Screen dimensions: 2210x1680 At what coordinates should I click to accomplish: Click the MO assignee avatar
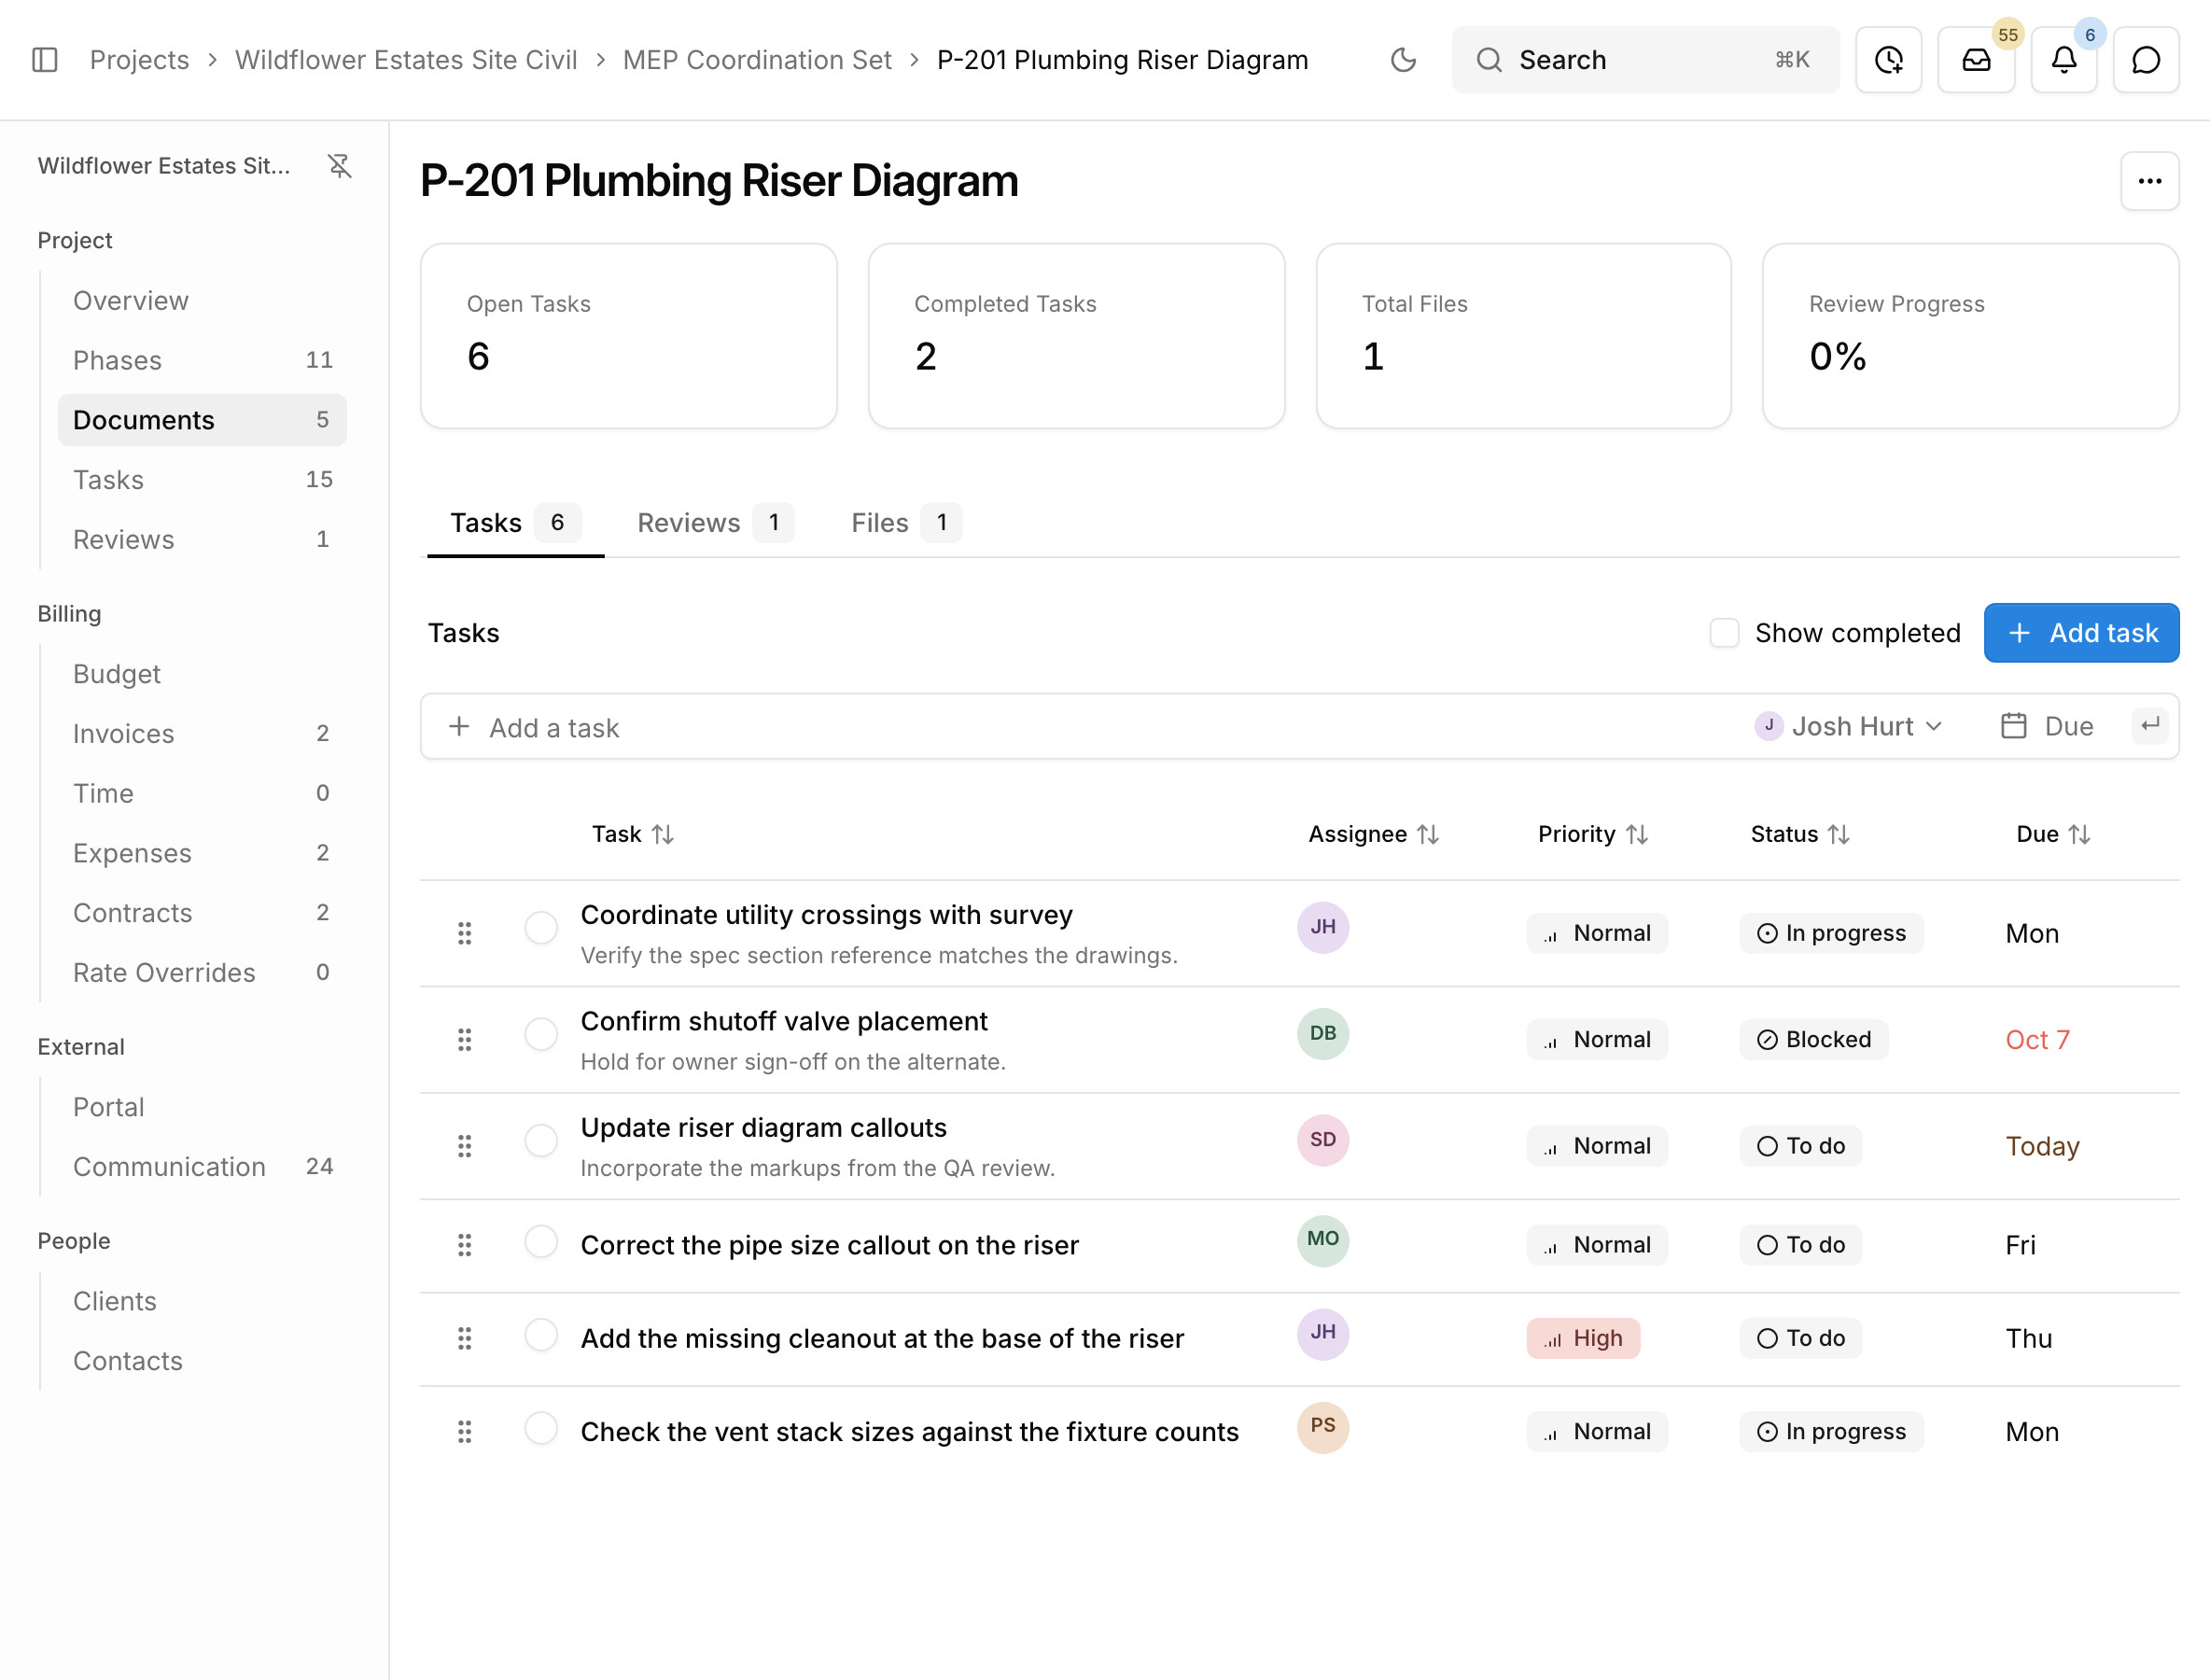[x=1323, y=1239]
